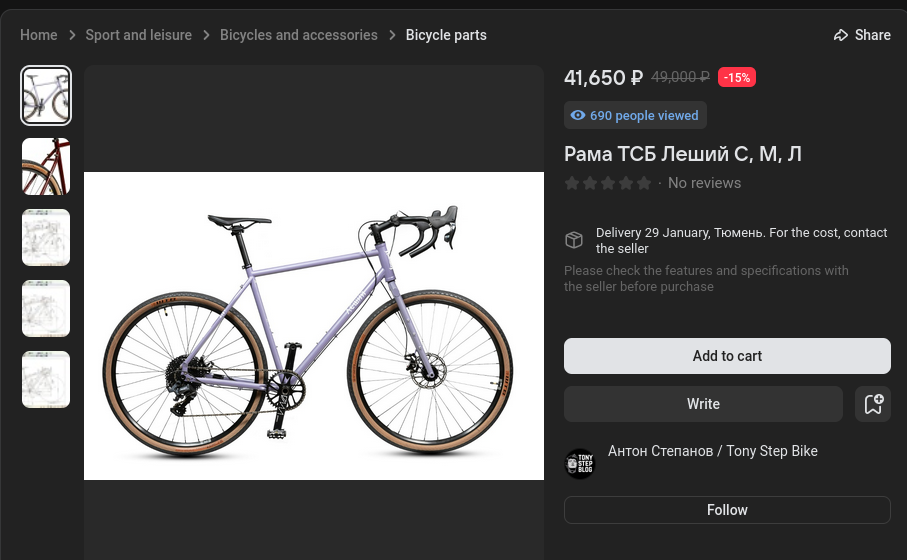This screenshot has height=560, width=907.
Task: Click the Write button to message seller
Action: [703, 404]
